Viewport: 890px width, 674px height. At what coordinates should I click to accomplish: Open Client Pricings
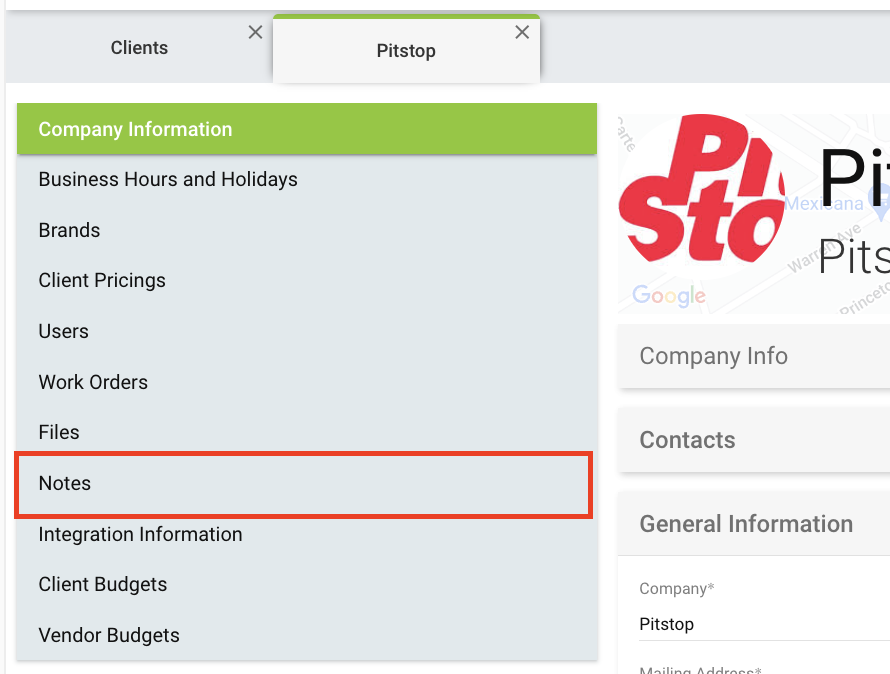[x=307, y=281]
